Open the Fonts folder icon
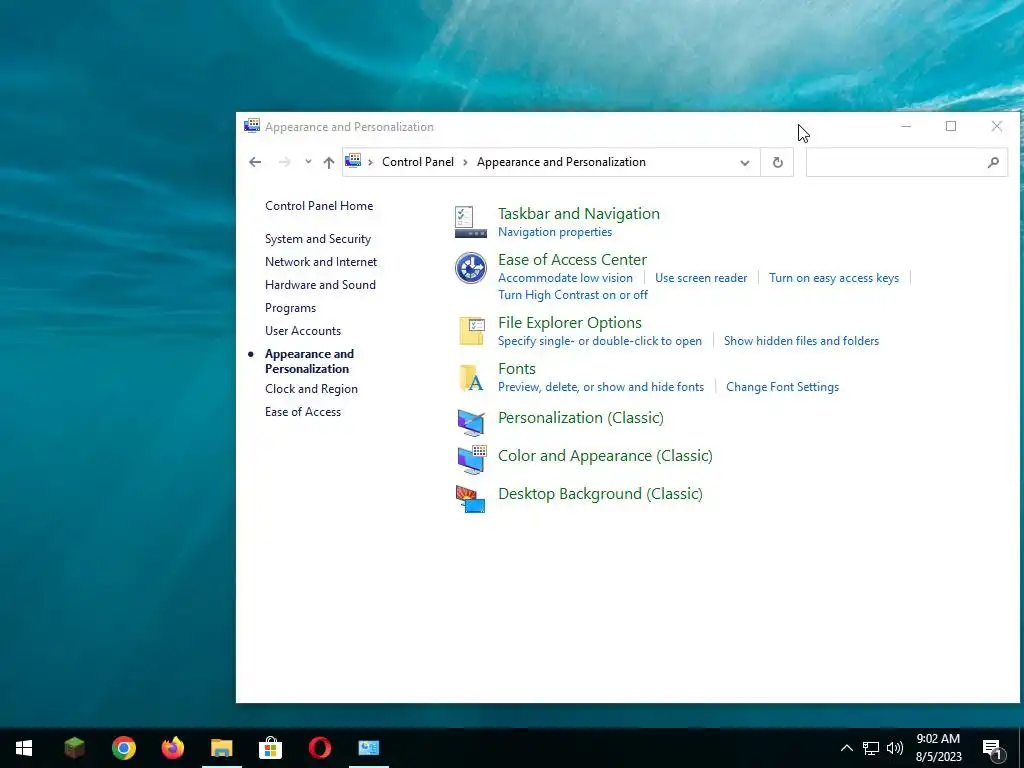Screen dimensions: 1024x768 (x=471, y=377)
